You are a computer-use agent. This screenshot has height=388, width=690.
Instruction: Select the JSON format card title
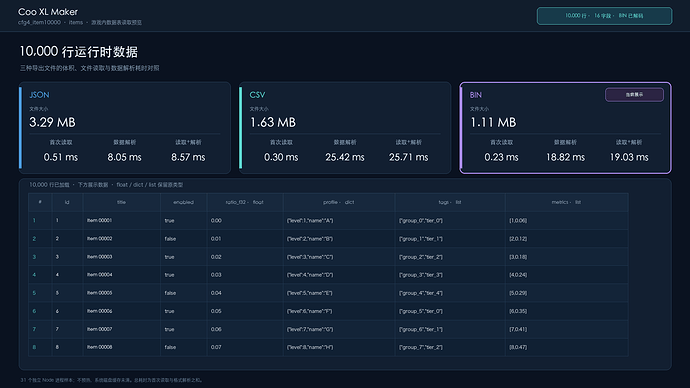(39, 95)
